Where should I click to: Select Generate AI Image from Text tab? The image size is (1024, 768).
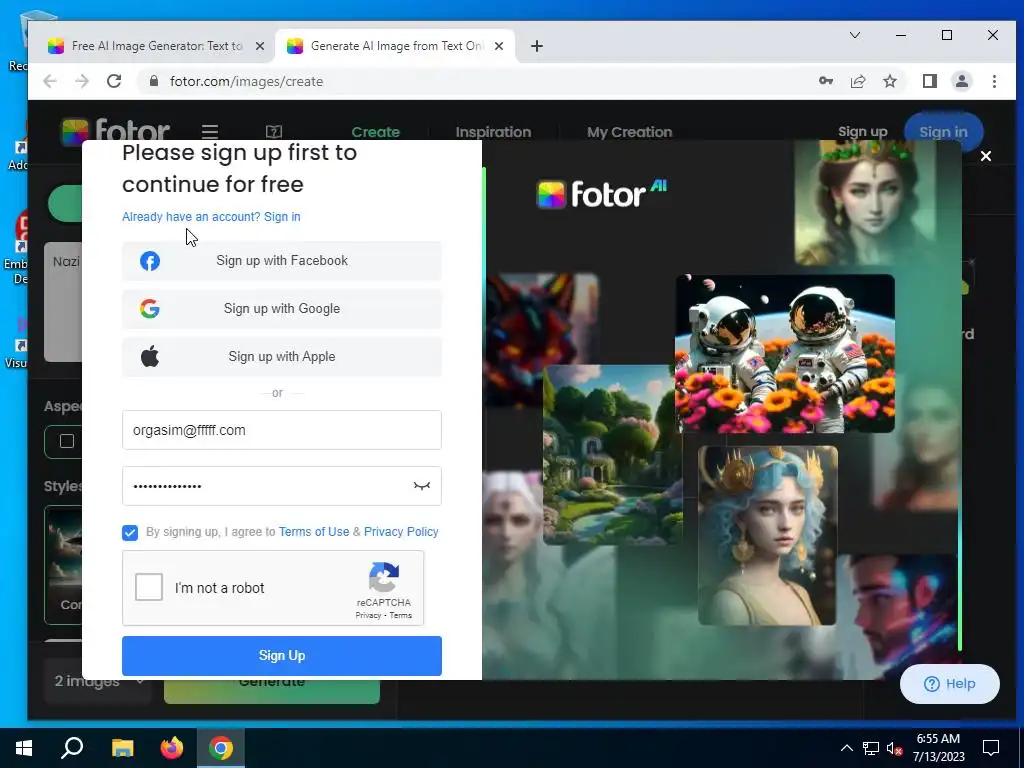coord(395,46)
